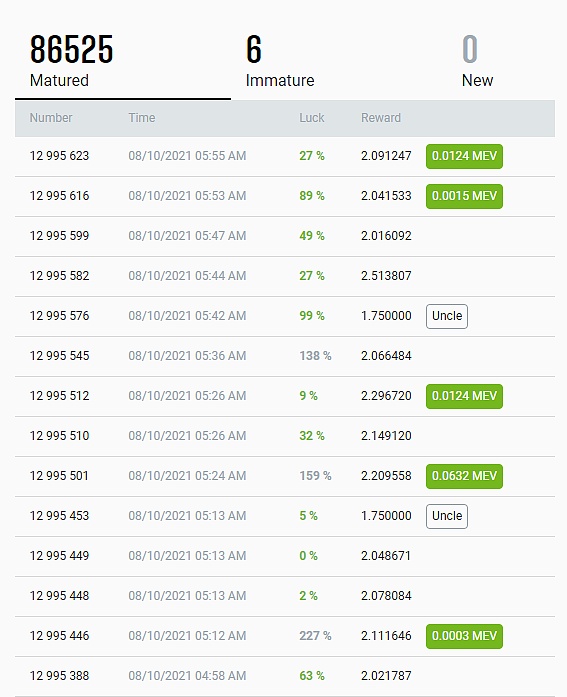Viewport: 567px width, 697px height.
Task: Click the Uncle tag on block 12 995 576
Action: pyautogui.click(x=447, y=316)
